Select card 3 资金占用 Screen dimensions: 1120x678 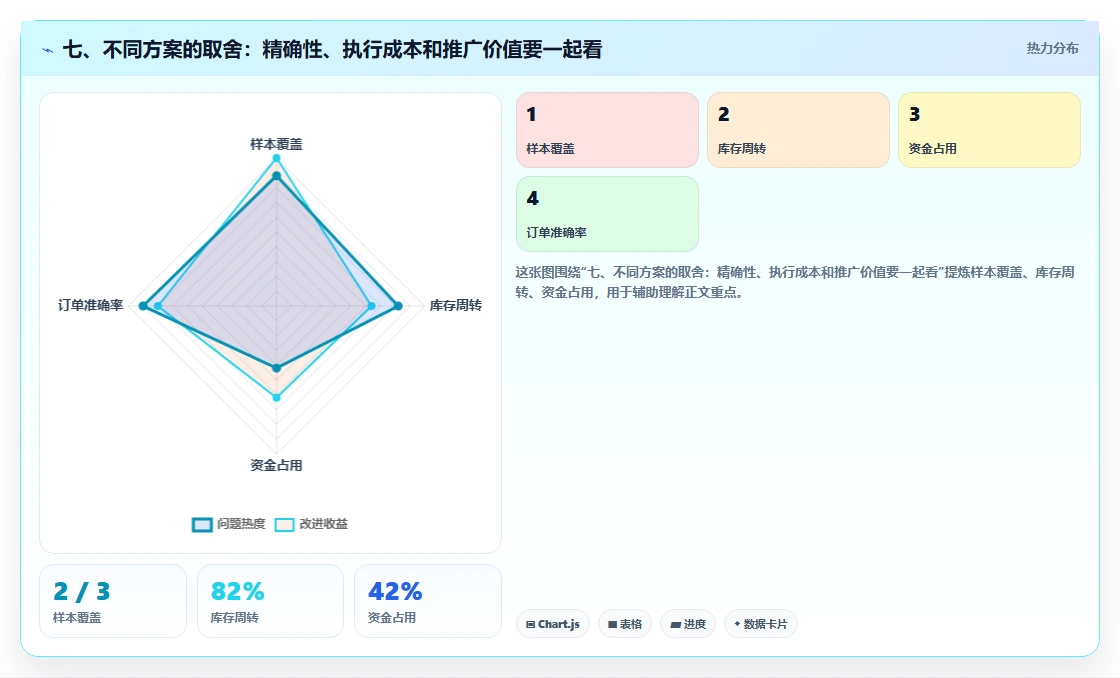pyautogui.click(x=989, y=130)
